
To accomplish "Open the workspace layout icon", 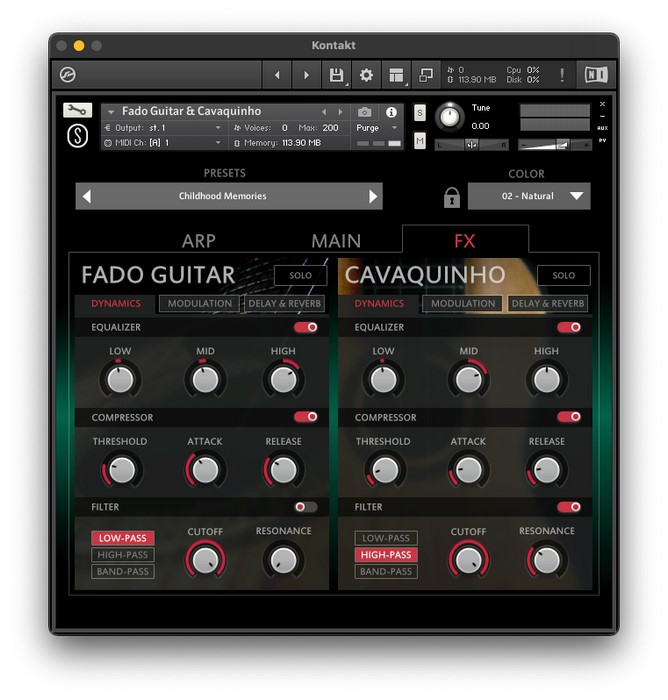I will click(396, 75).
